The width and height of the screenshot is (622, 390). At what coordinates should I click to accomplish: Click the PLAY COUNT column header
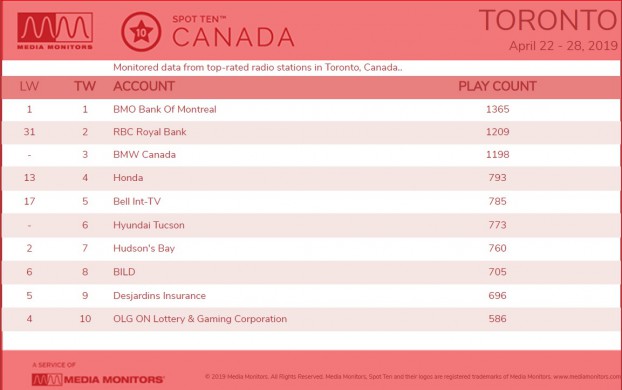(x=497, y=86)
